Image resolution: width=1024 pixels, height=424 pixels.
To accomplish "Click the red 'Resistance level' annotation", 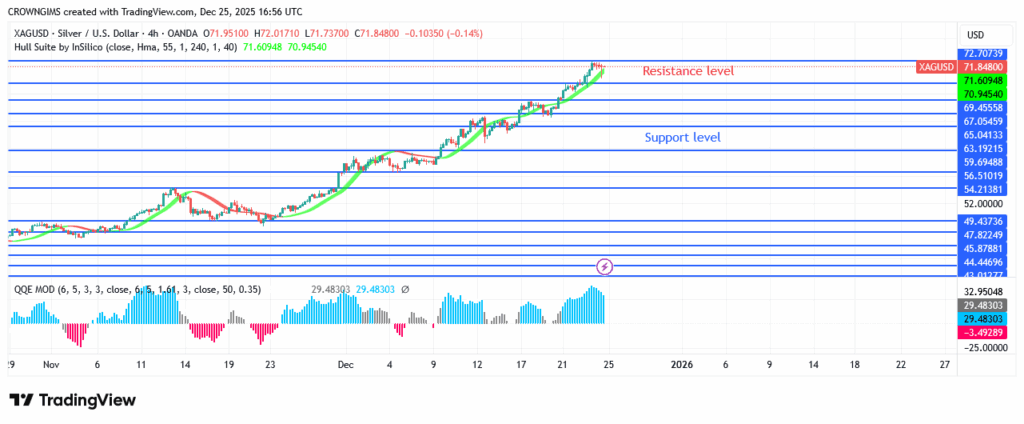I will [688, 71].
